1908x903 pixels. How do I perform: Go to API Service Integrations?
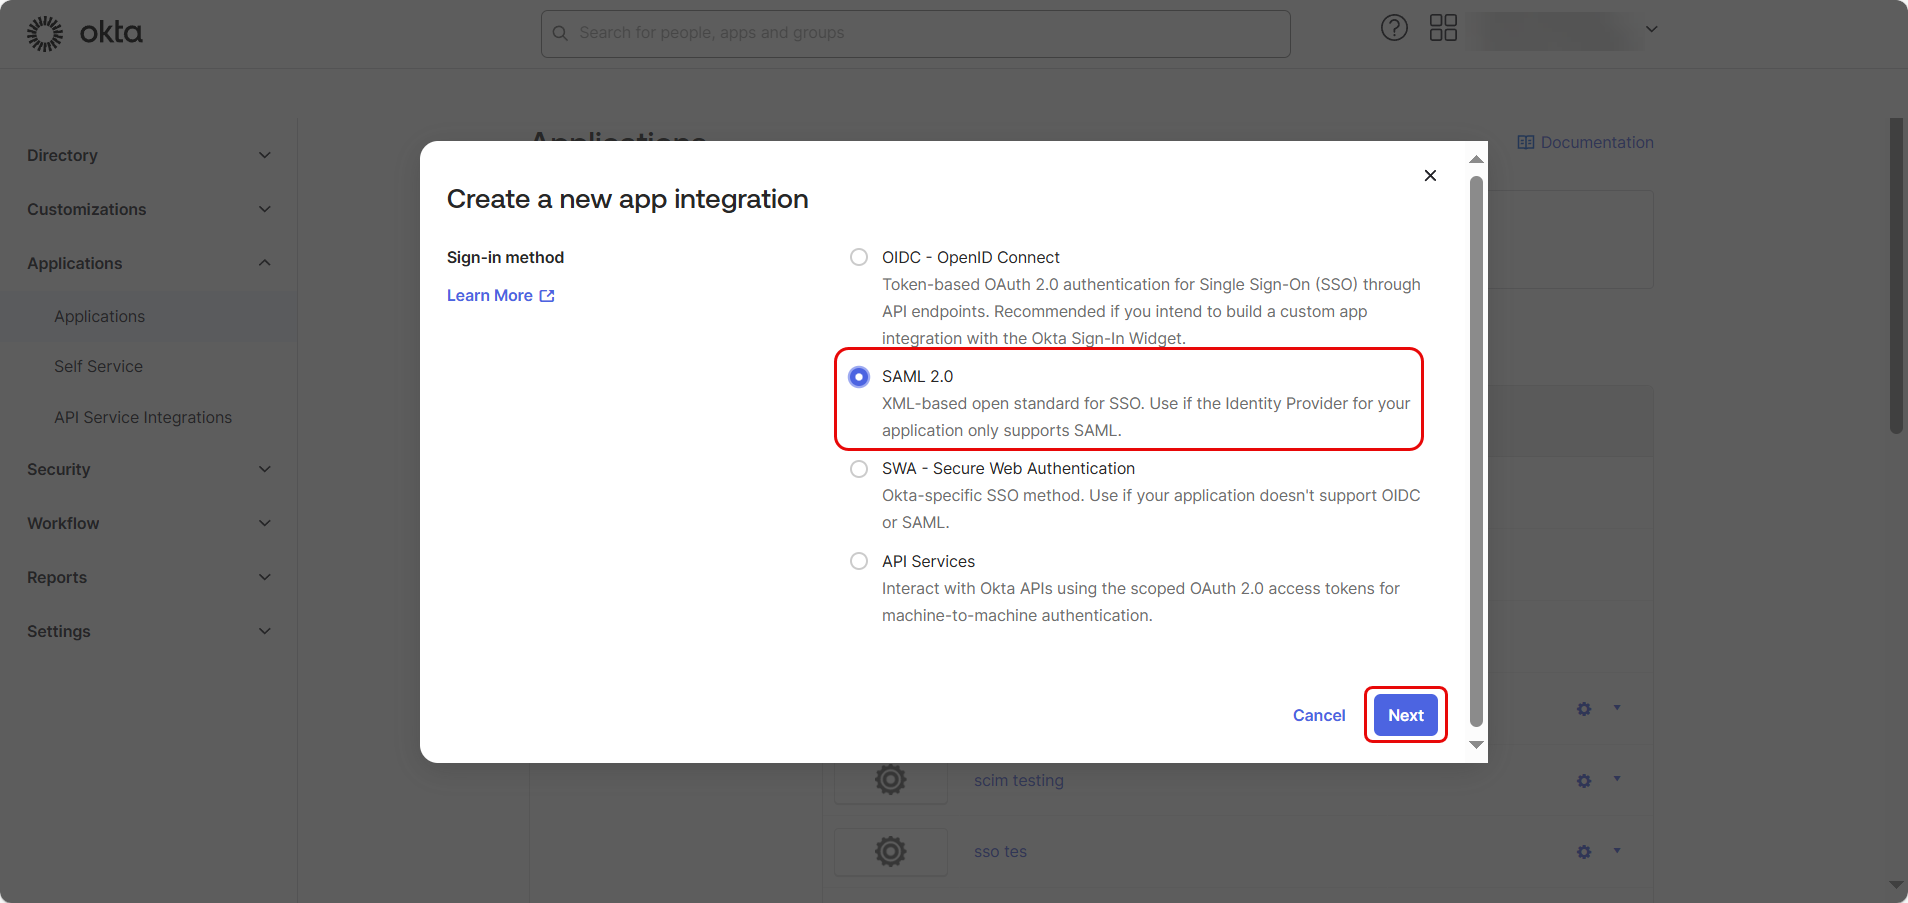pos(143,418)
